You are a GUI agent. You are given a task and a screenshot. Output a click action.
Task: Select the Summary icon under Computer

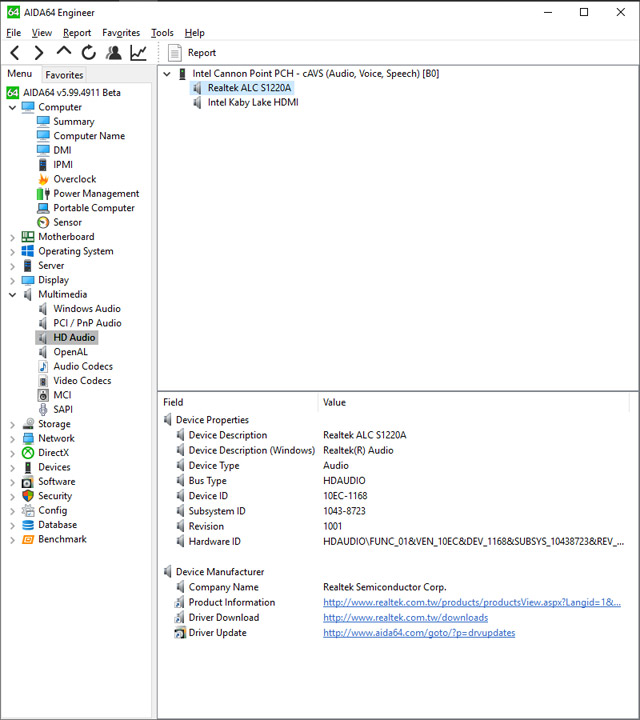43,121
